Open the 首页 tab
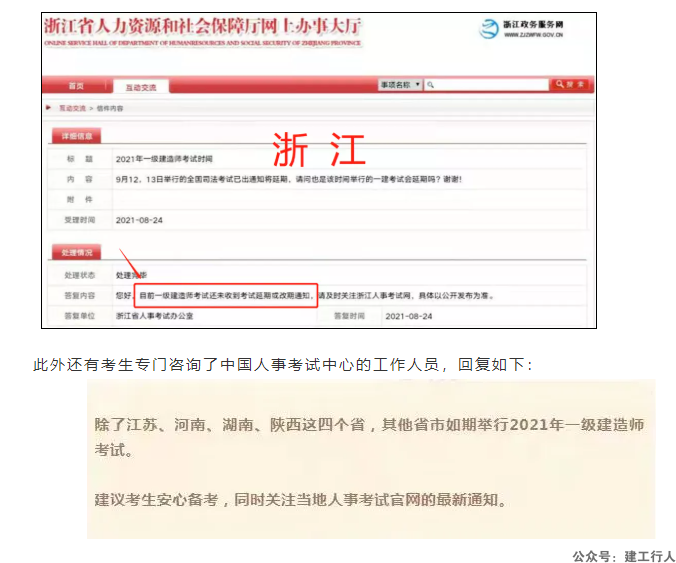 click(76, 86)
